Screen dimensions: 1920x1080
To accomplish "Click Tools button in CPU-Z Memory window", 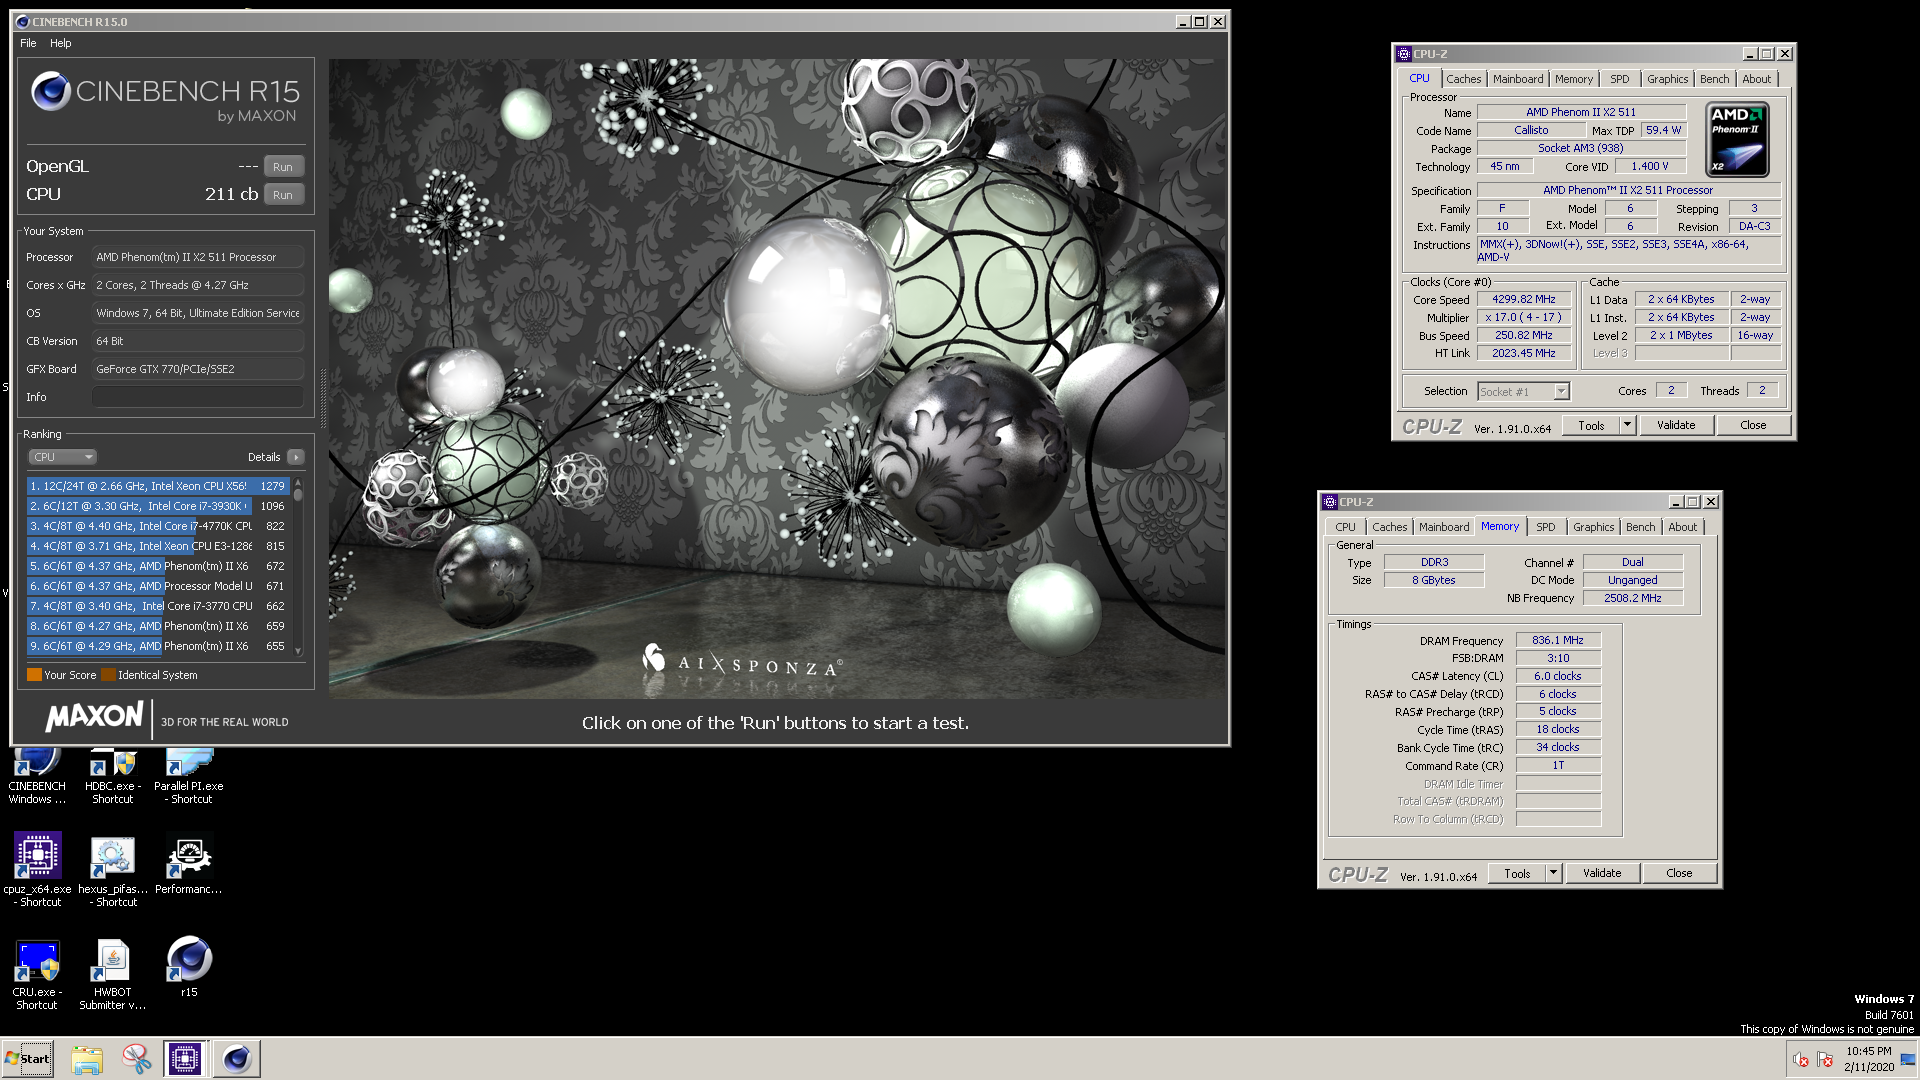I will pyautogui.click(x=1517, y=873).
